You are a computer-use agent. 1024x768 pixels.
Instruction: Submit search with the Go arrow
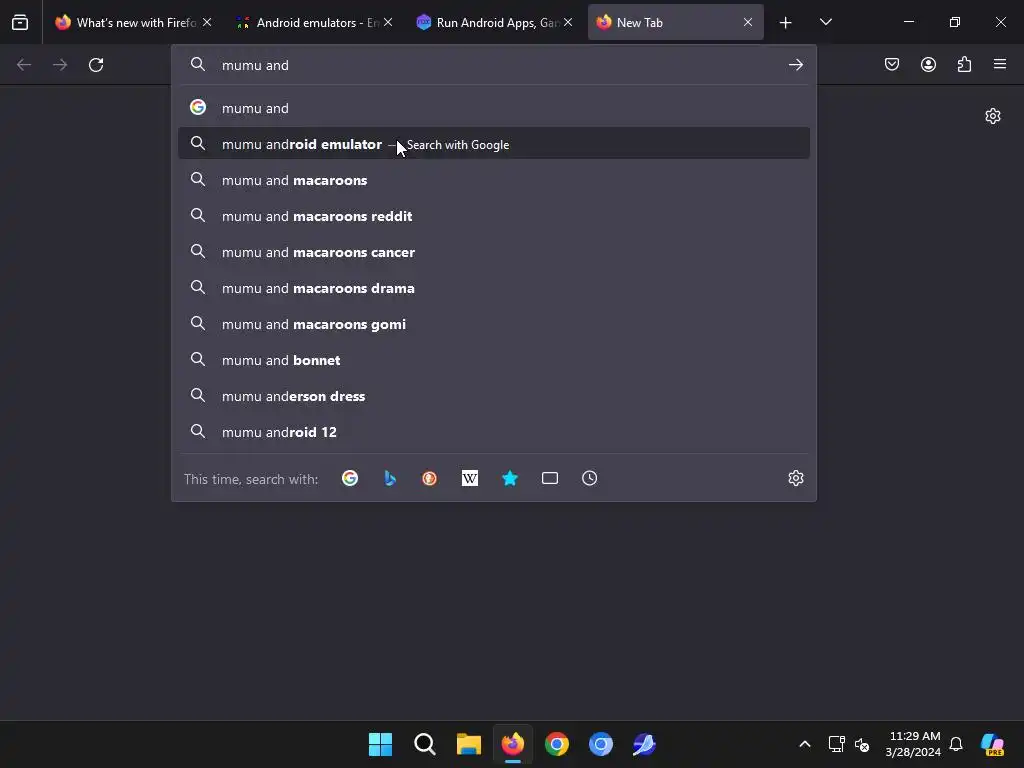(x=795, y=65)
